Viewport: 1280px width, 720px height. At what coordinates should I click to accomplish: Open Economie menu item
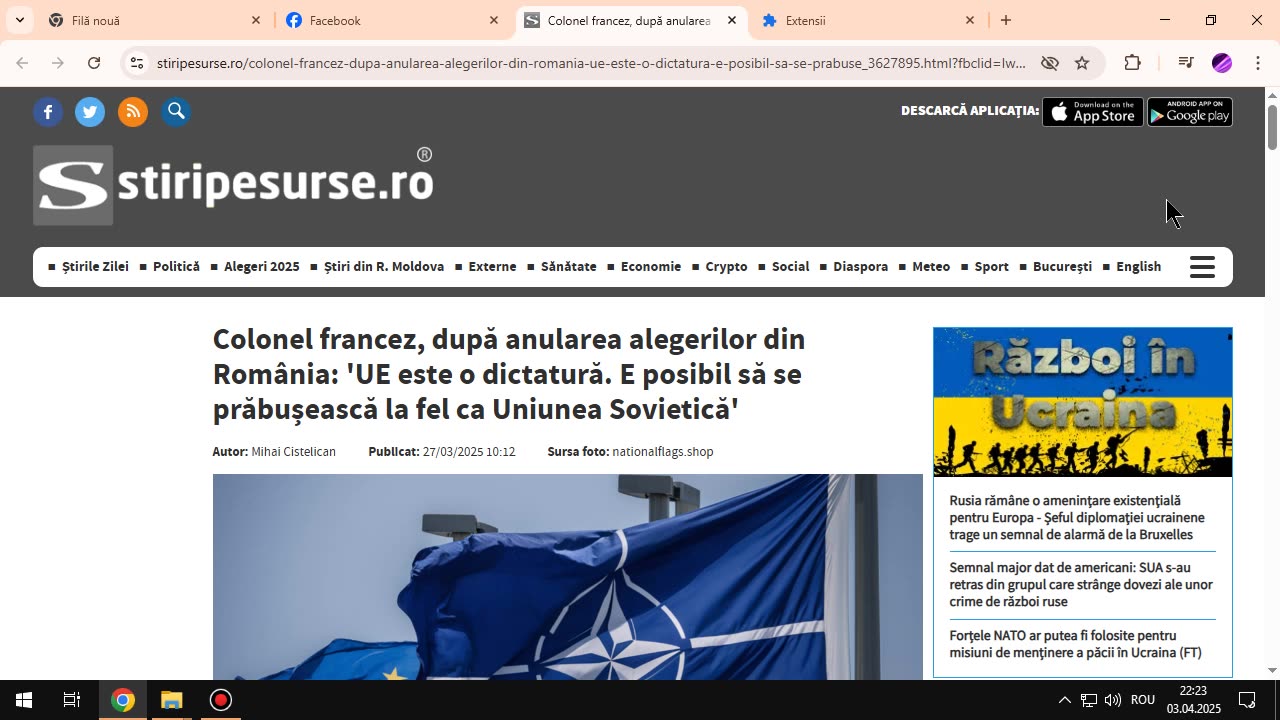(x=651, y=267)
